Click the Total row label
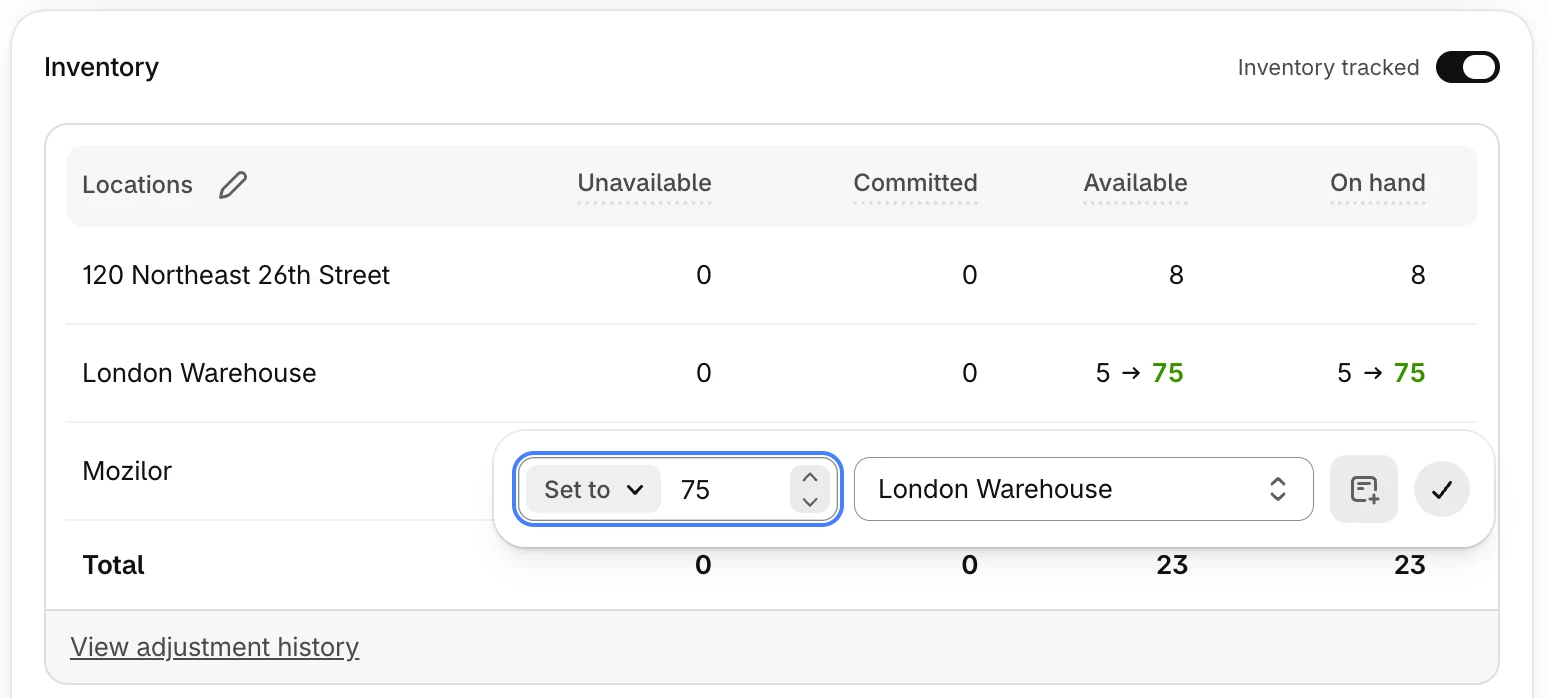 [113, 565]
